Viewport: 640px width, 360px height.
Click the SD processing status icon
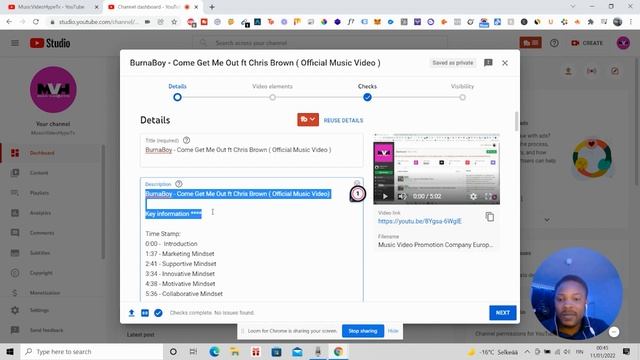tap(145, 313)
